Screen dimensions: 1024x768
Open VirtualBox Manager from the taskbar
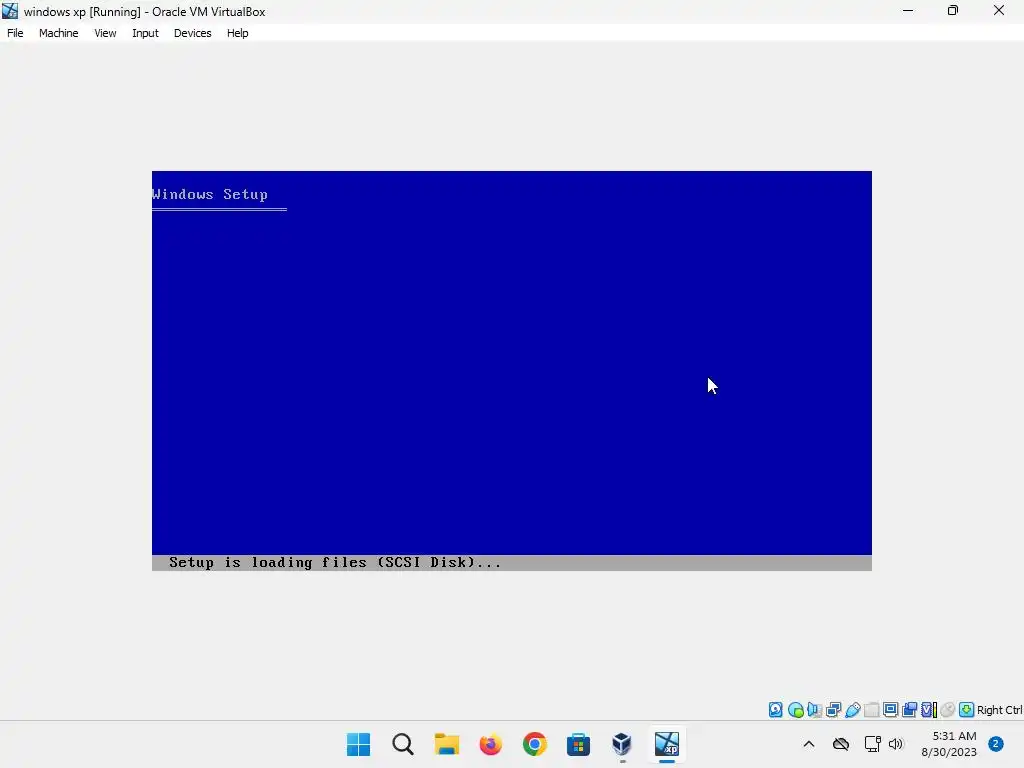tap(622, 744)
